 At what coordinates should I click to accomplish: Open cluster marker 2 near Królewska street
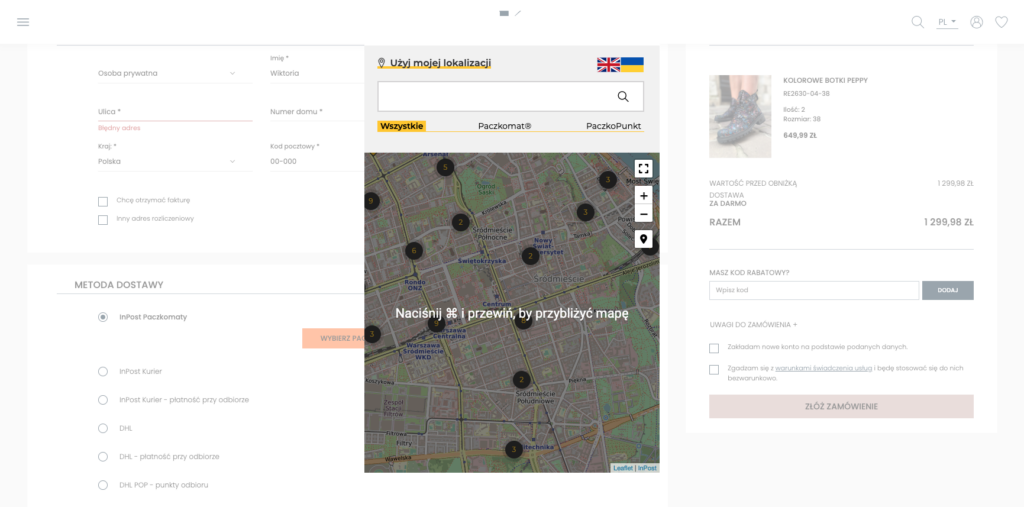pos(460,222)
